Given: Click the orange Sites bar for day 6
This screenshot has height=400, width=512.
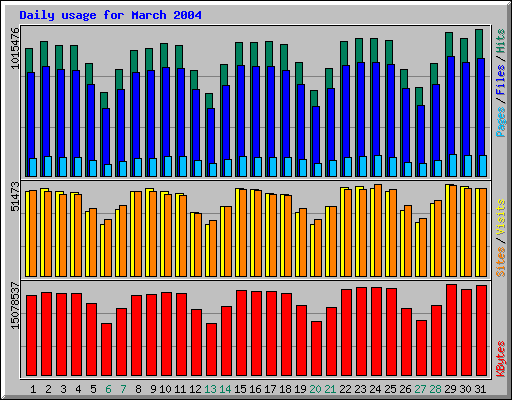Looking at the screenshot, I should (108, 248).
